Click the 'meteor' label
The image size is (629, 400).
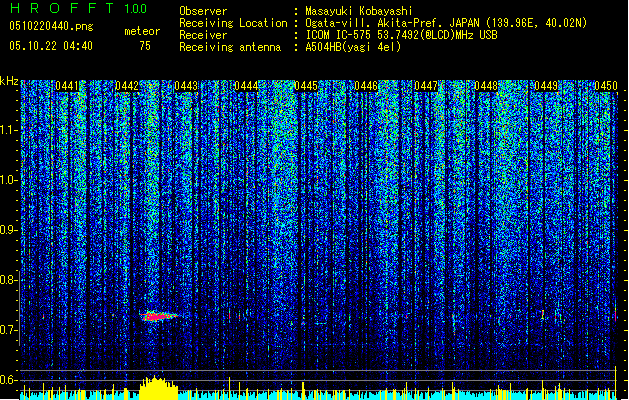pyautogui.click(x=142, y=31)
